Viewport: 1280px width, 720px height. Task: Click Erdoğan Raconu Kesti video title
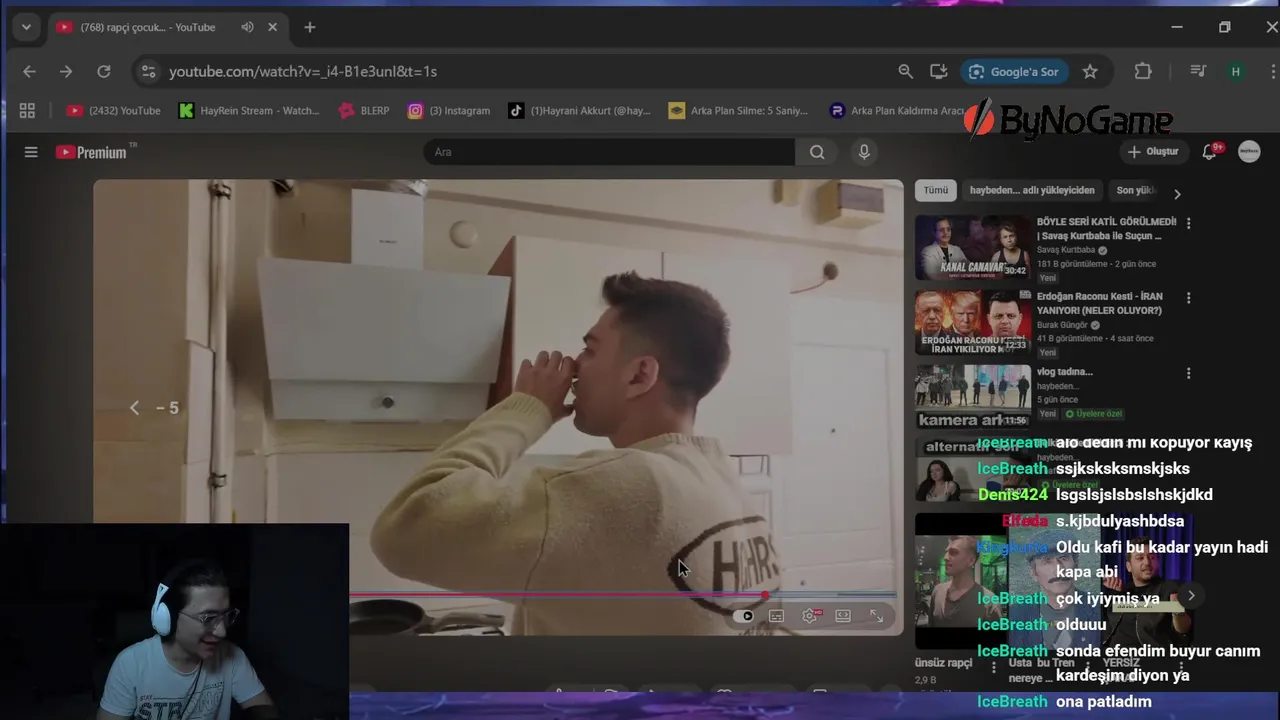pos(1100,304)
